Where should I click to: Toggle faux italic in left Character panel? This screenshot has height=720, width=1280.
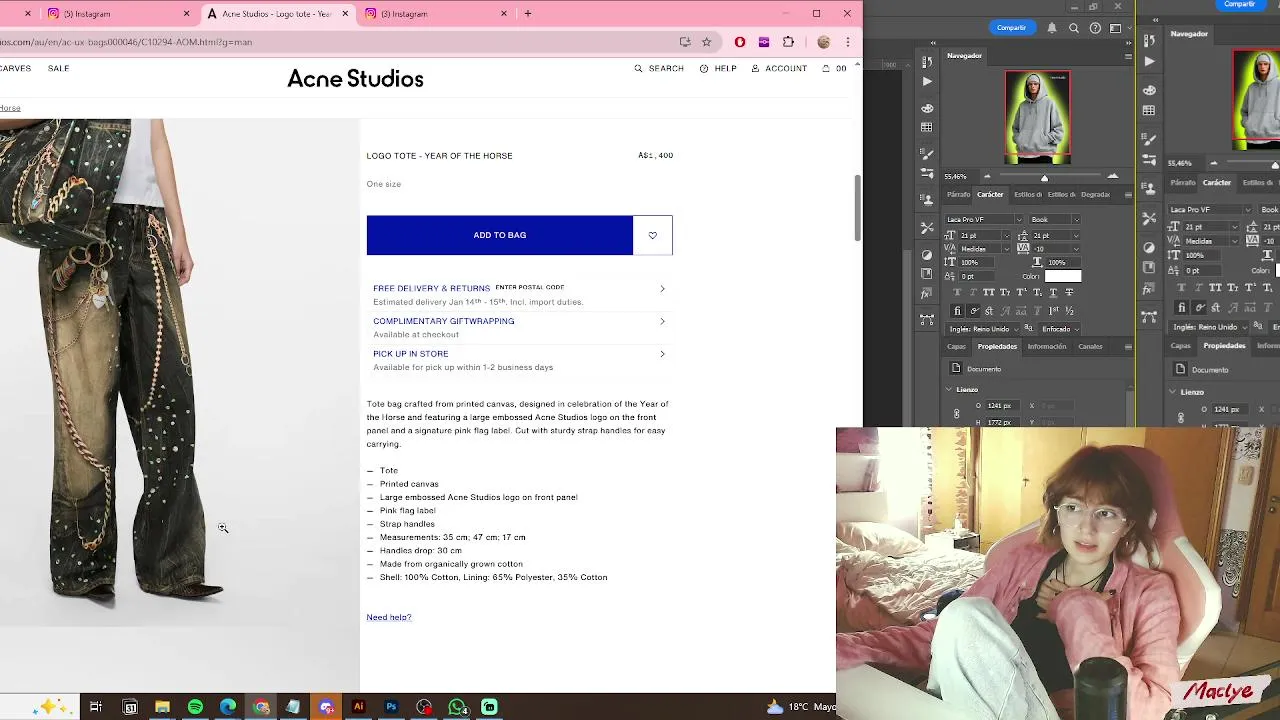click(974, 292)
